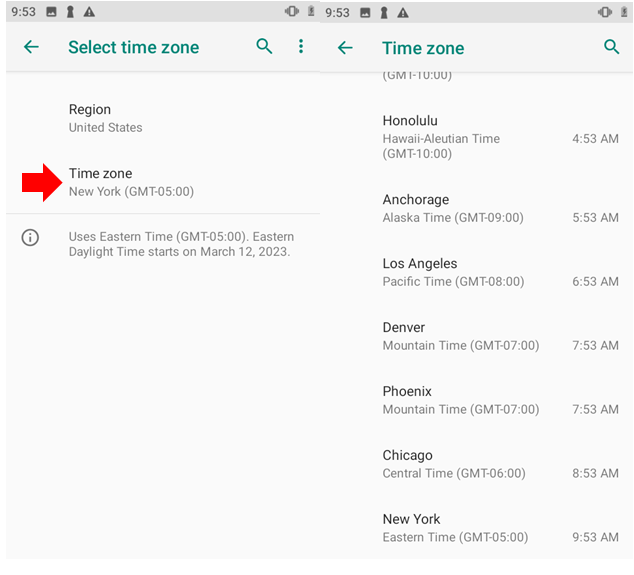The height and width of the screenshot is (575, 634).
Task: Choose Denver Mountain Time
Action: tap(476, 336)
